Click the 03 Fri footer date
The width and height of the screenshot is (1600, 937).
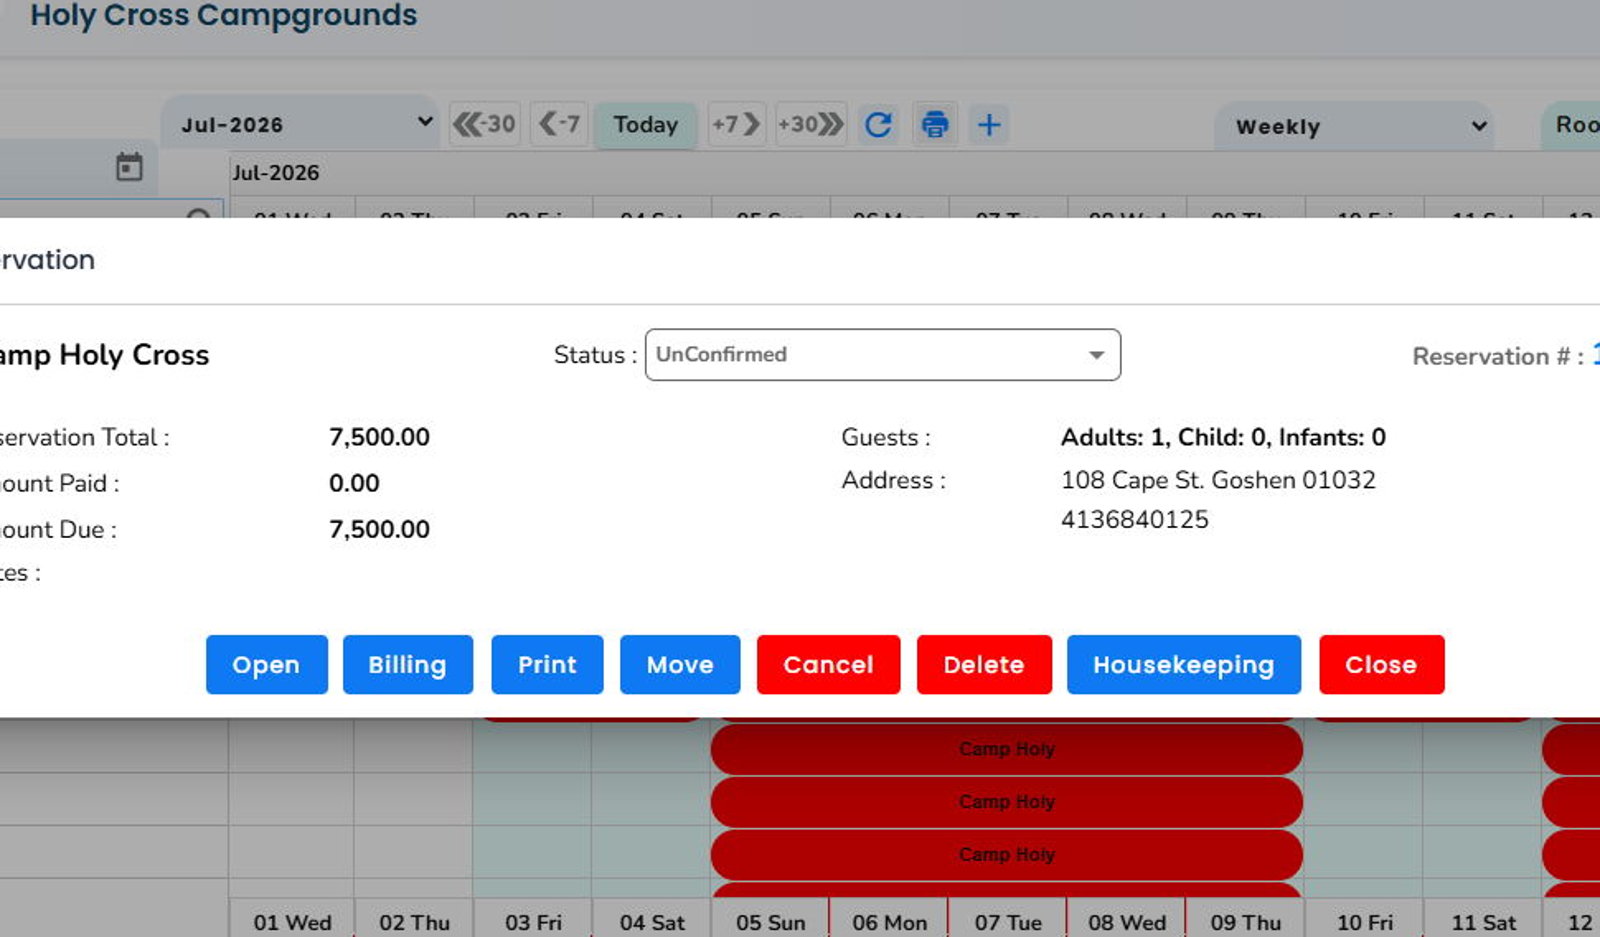(533, 922)
